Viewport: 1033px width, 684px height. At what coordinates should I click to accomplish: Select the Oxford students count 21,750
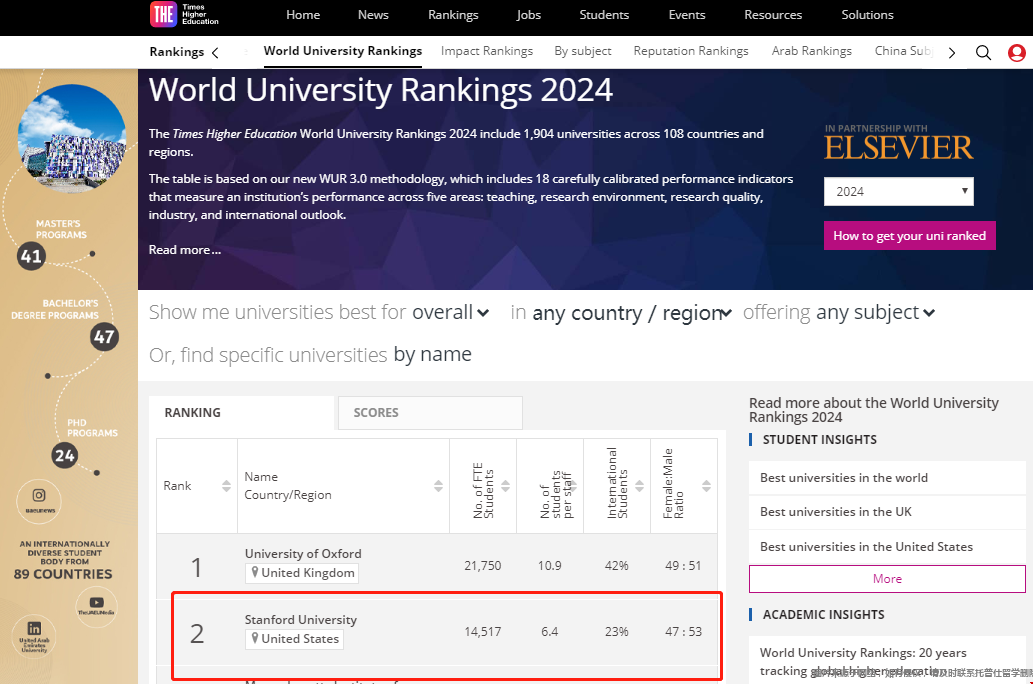coord(482,565)
